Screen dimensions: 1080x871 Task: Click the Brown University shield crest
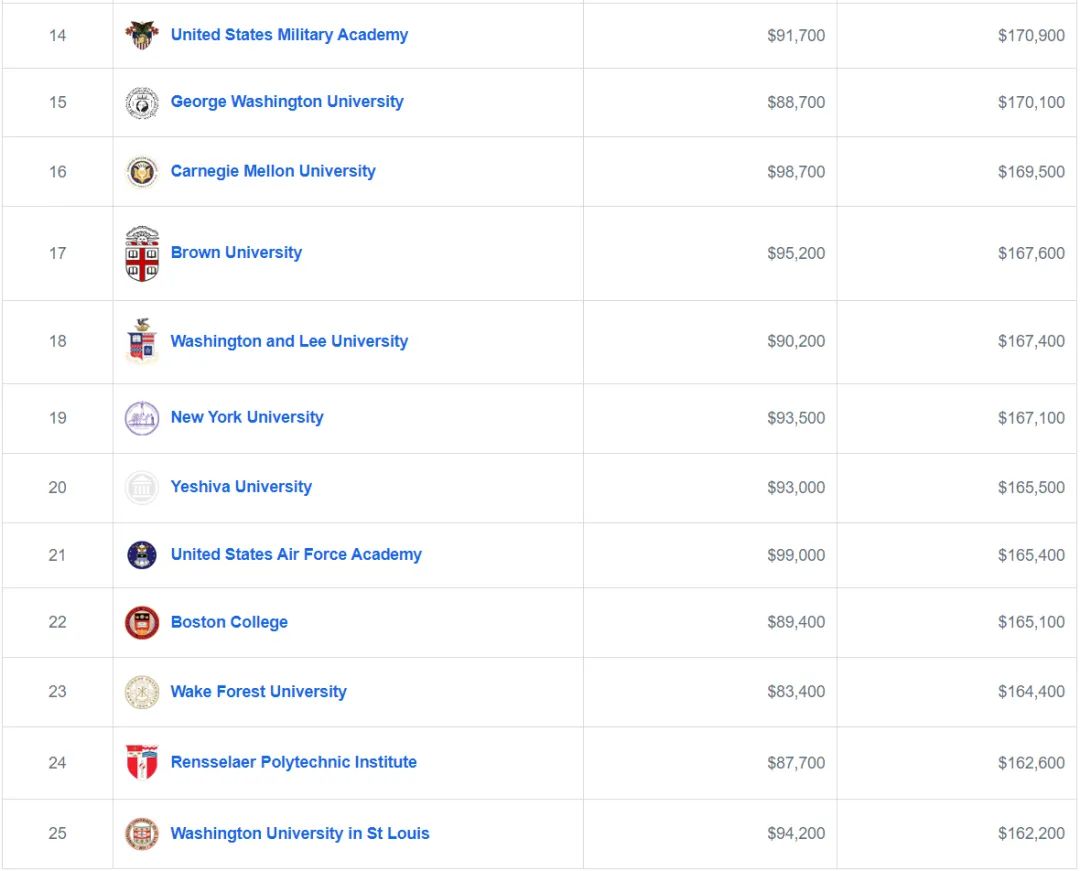point(142,253)
